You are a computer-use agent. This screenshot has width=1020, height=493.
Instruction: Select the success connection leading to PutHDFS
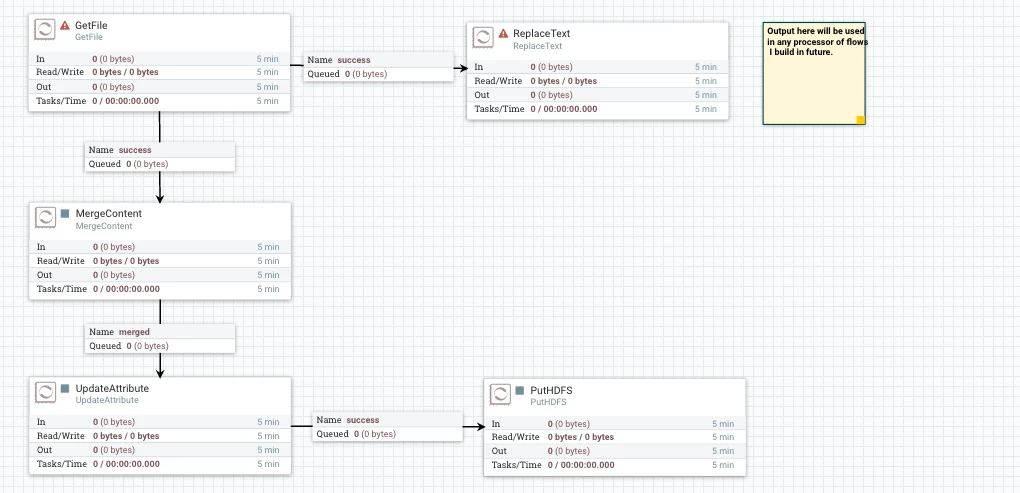(x=387, y=427)
